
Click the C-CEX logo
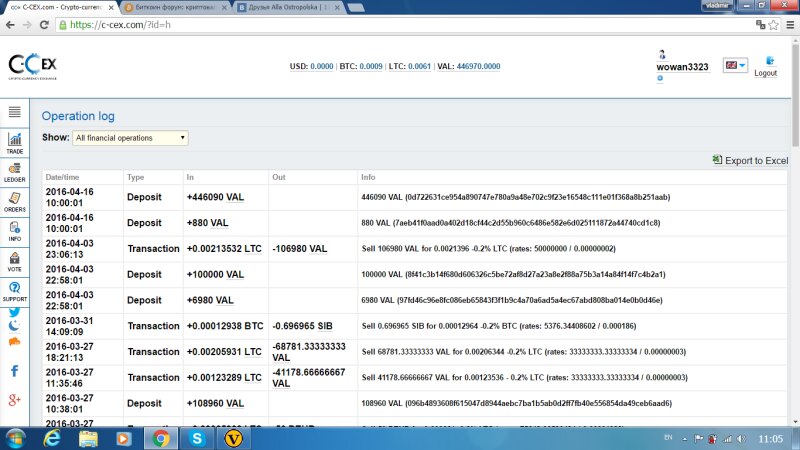pos(31,65)
